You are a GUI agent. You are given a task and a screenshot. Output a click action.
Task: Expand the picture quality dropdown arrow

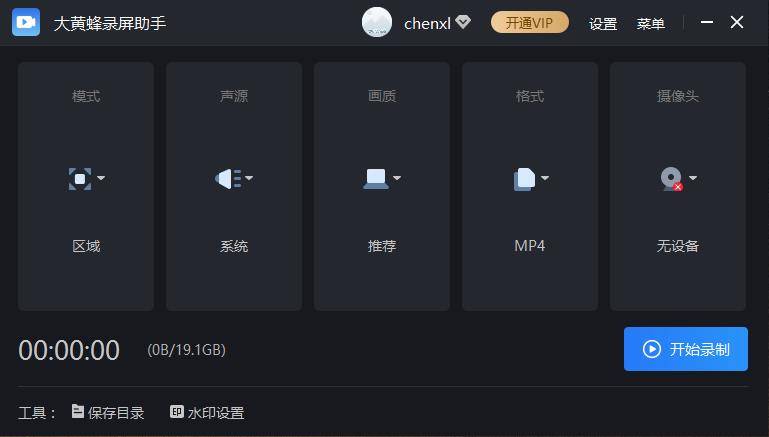(397, 179)
